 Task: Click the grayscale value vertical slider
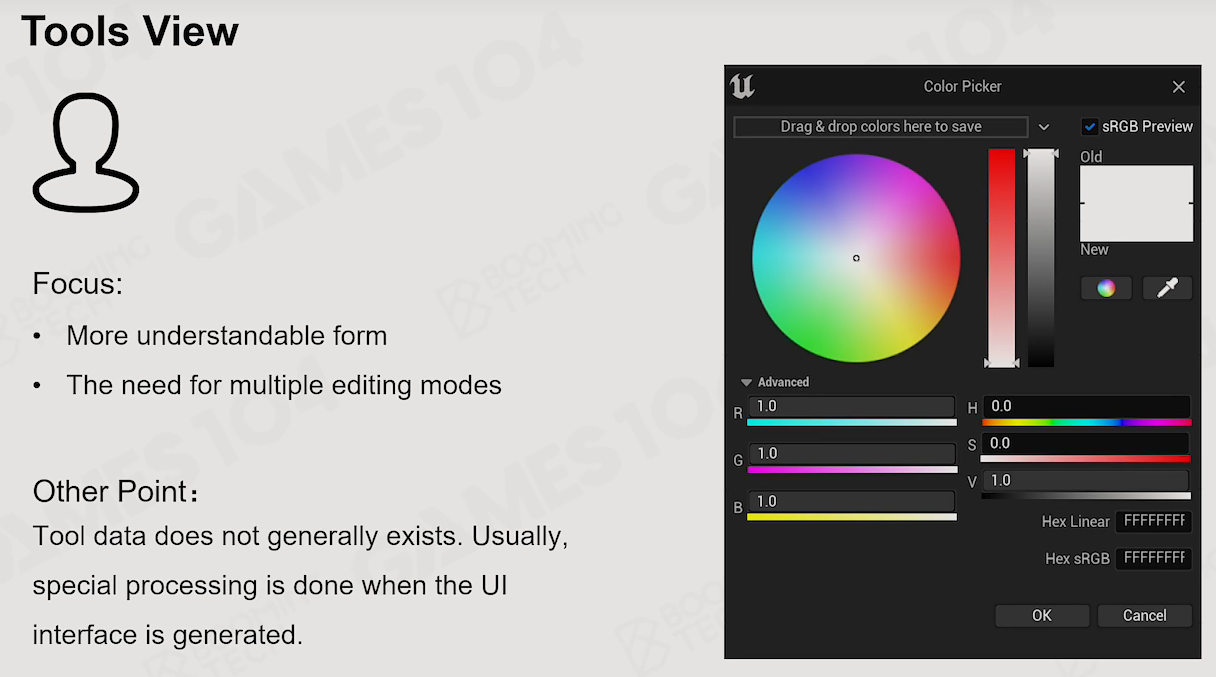(1041, 258)
